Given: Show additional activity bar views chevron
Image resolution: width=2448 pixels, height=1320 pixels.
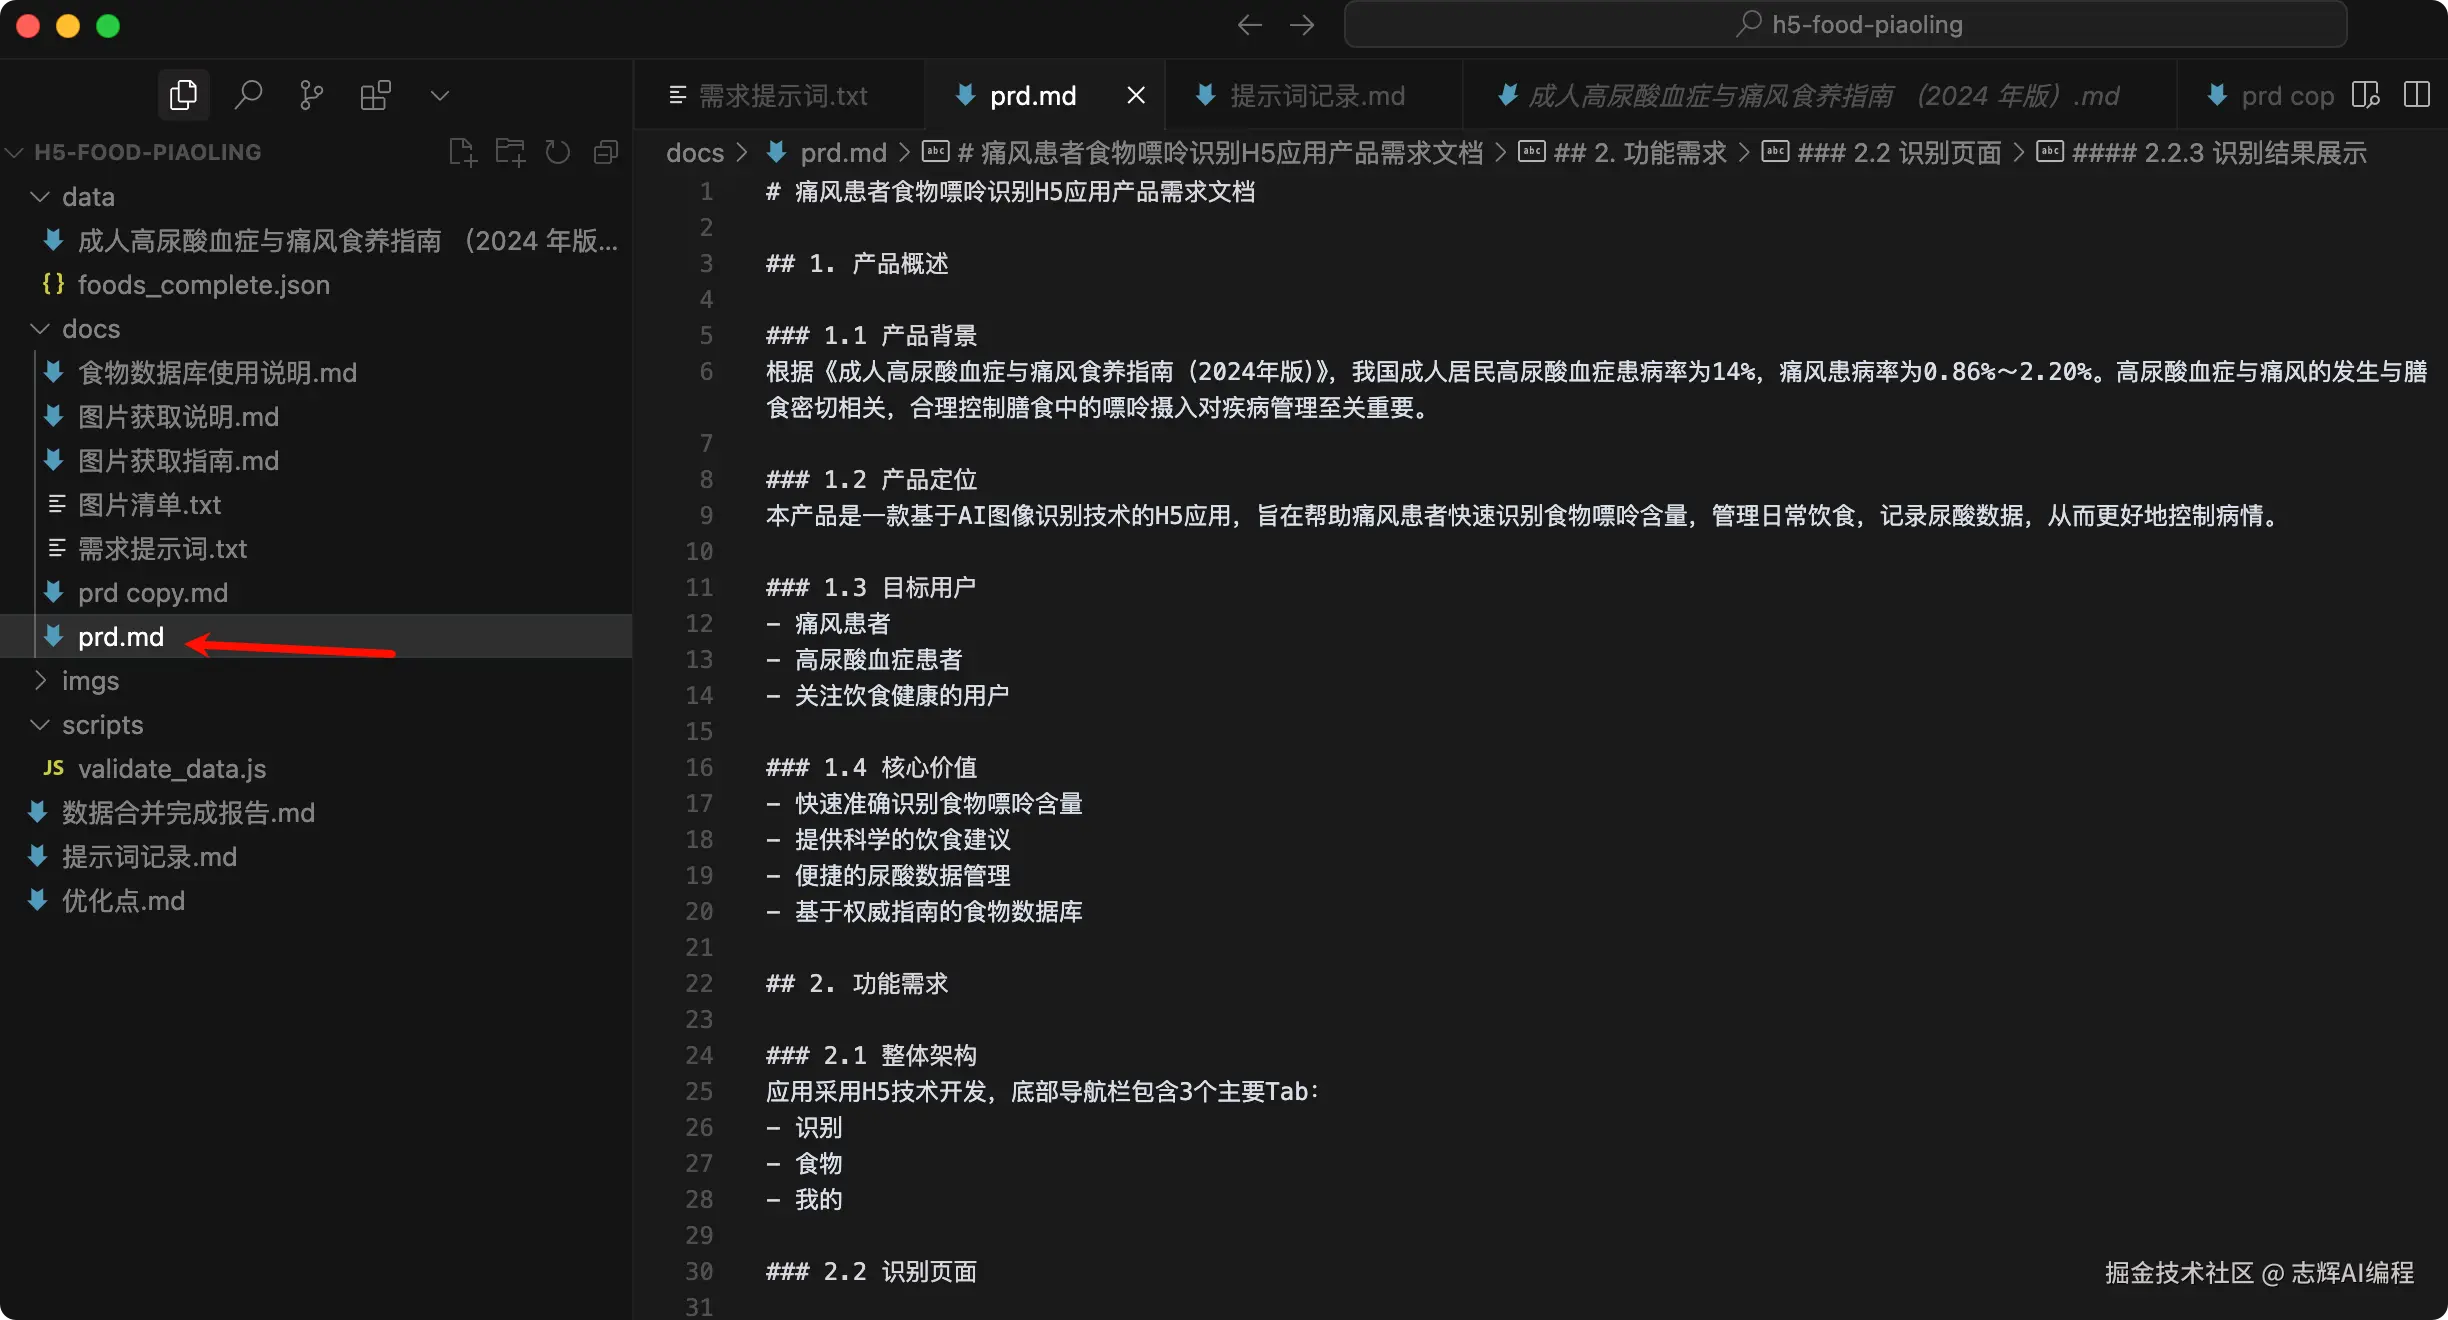Looking at the screenshot, I should (x=440, y=96).
